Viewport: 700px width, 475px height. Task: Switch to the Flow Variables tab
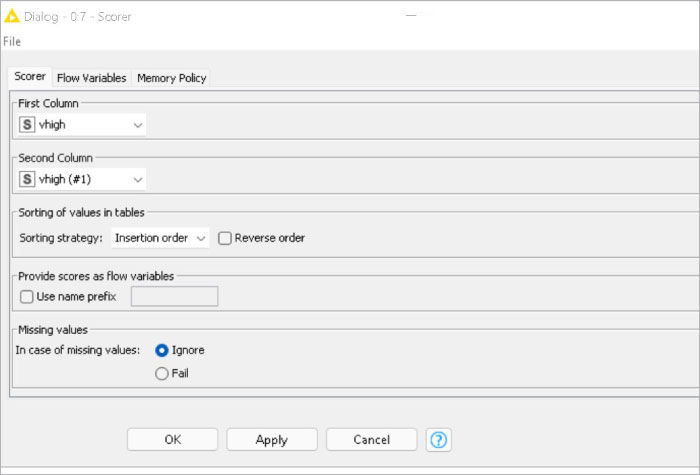[x=91, y=78]
